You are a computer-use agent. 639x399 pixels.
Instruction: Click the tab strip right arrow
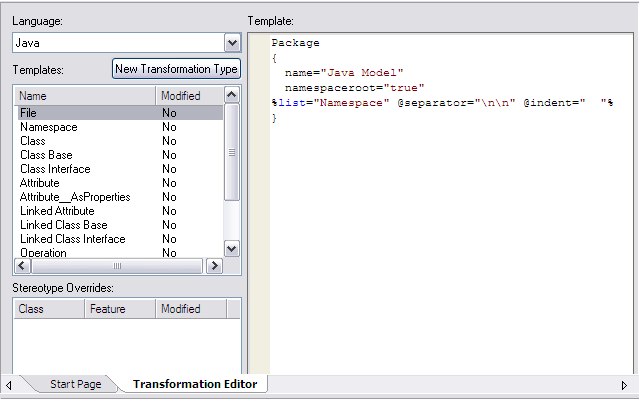(624, 385)
